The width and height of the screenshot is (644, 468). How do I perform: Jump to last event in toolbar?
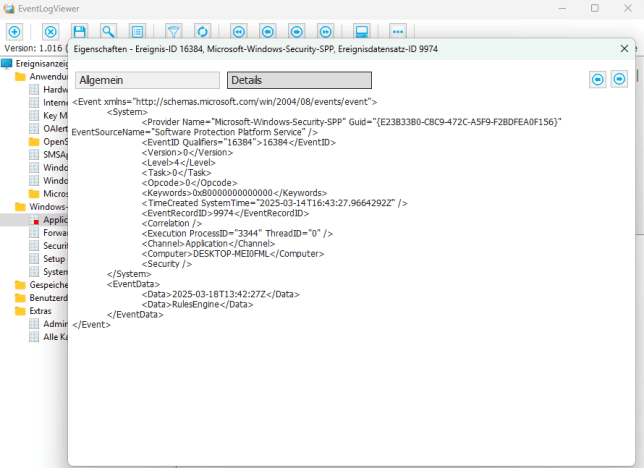point(325,33)
